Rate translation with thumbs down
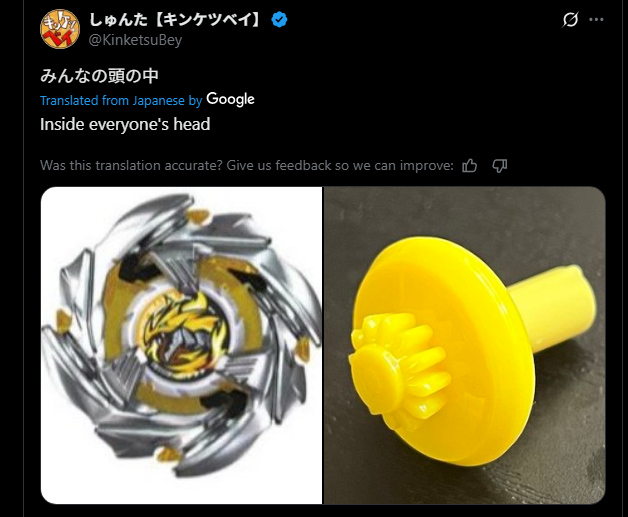This screenshot has width=628, height=517. (499, 165)
